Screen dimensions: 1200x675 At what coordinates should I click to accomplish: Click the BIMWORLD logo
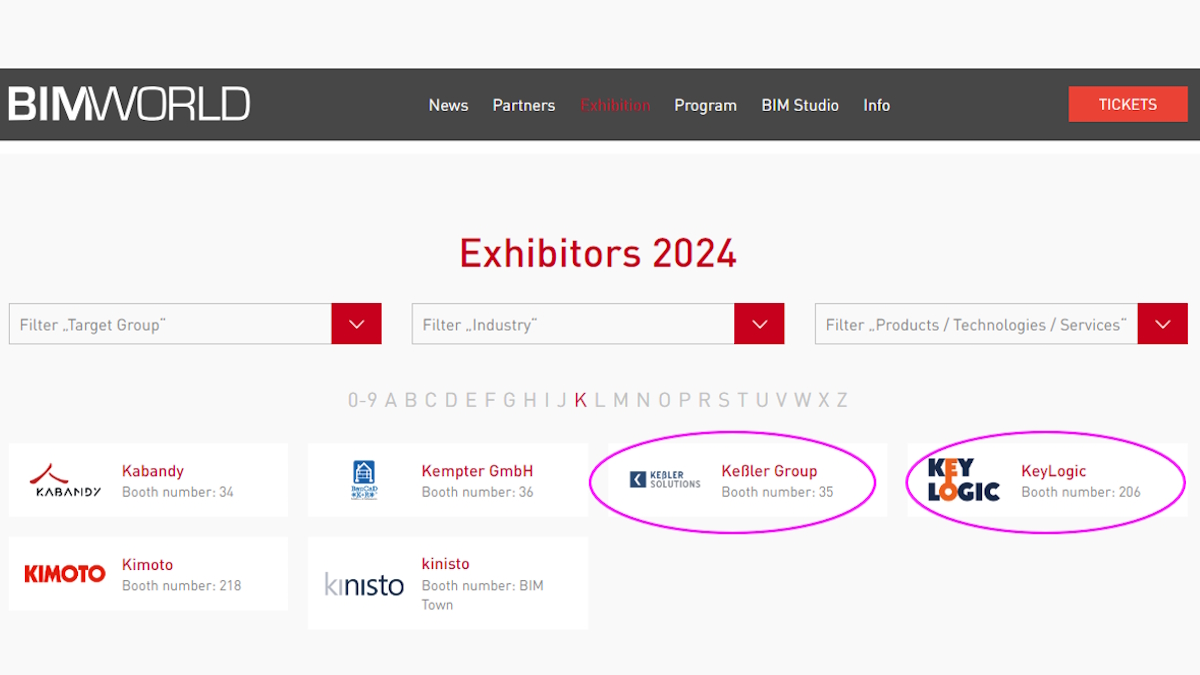pos(129,104)
